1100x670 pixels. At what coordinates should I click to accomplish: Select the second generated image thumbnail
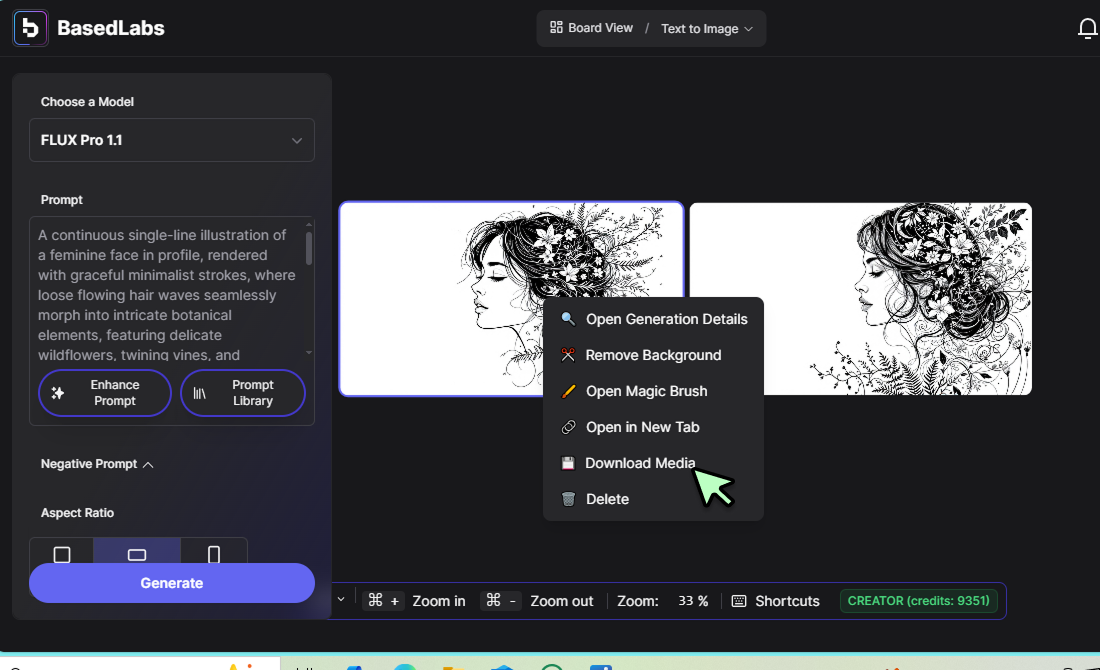pos(860,299)
